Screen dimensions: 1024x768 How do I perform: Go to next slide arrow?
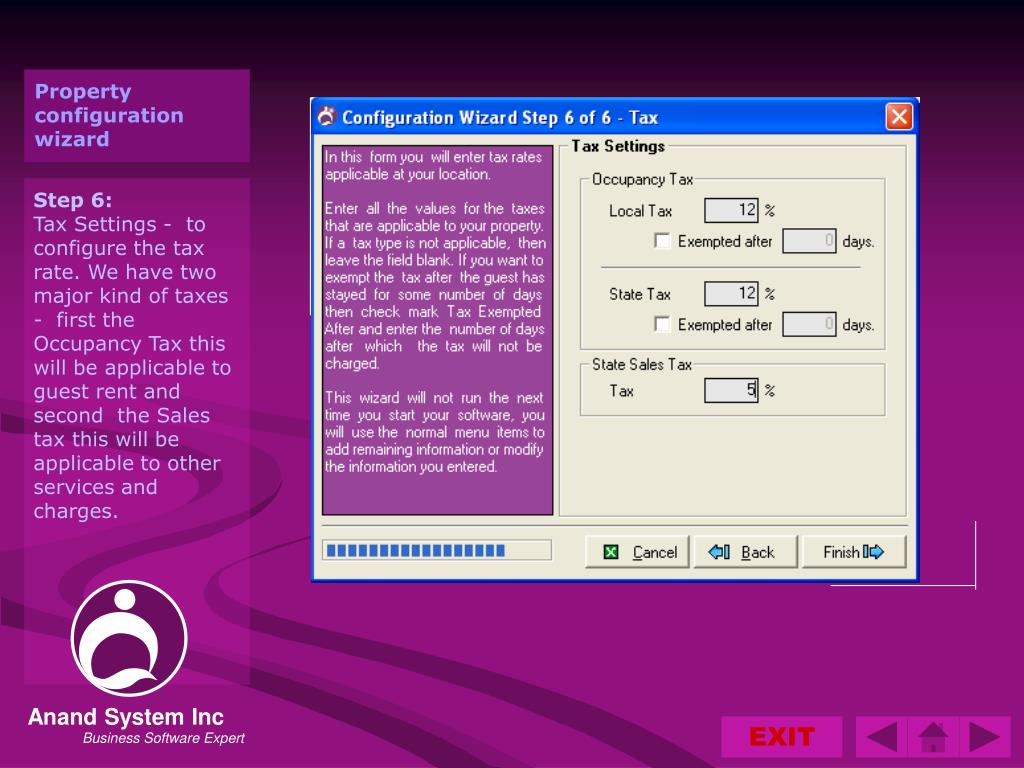click(985, 737)
